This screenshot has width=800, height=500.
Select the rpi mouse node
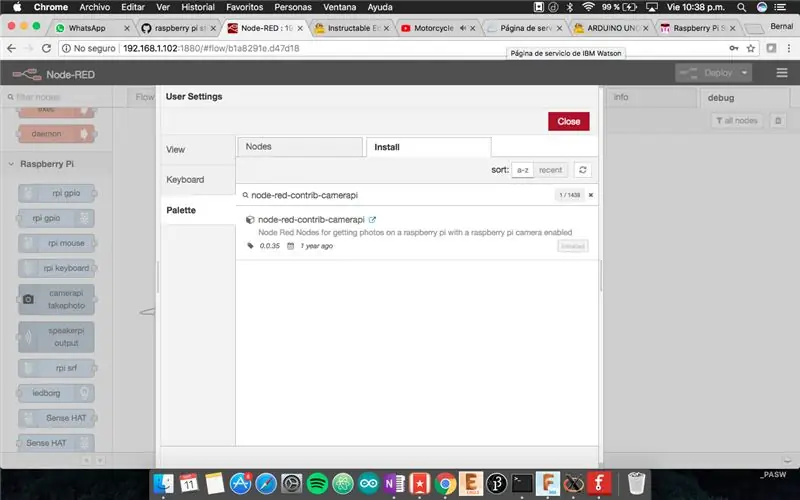coord(56,243)
